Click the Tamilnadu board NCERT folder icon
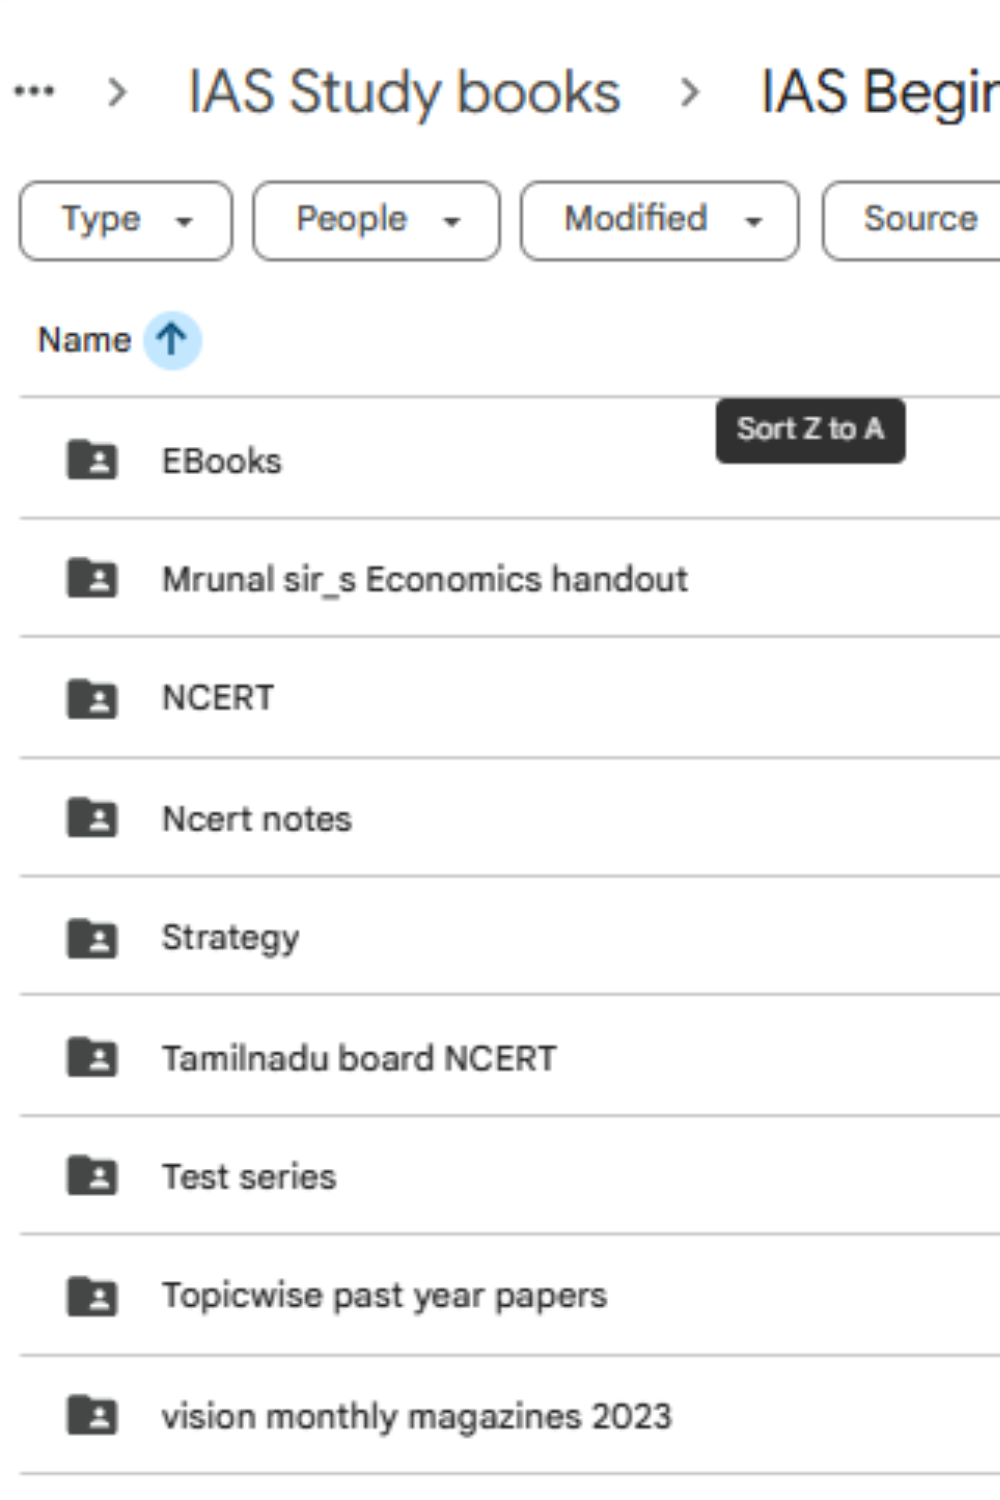The image size is (1000, 1500). (x=92, y=1057)
